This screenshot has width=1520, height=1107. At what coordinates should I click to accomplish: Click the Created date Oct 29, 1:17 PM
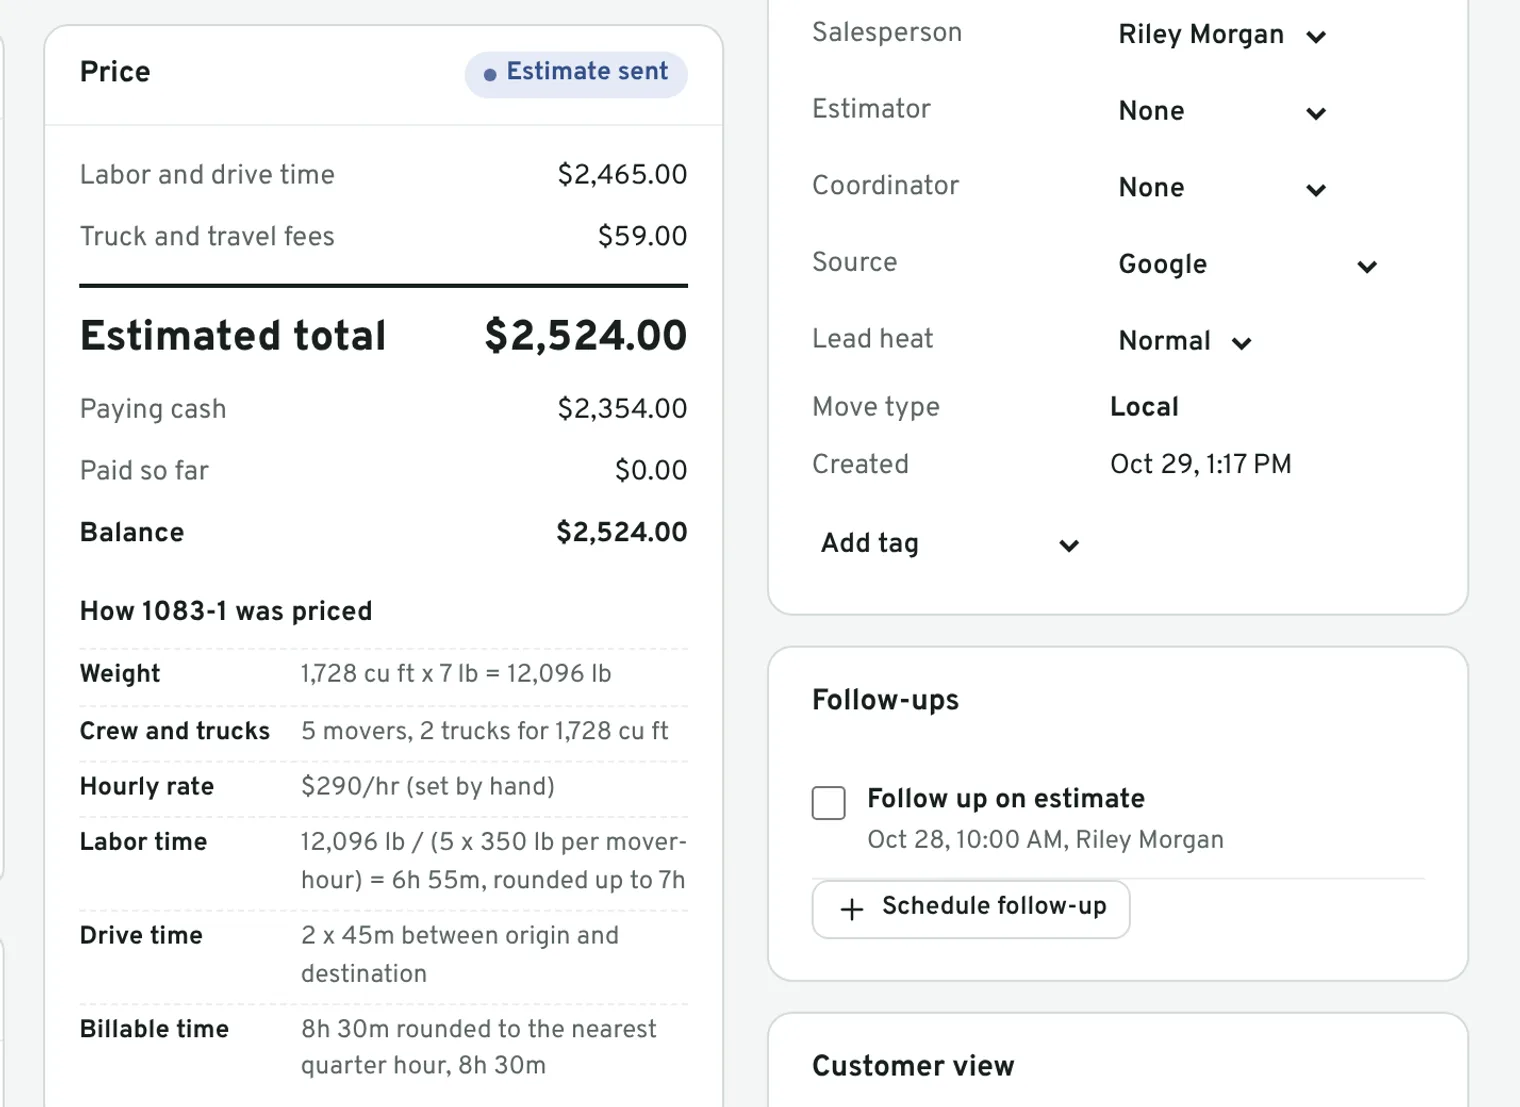point(1200,464)
